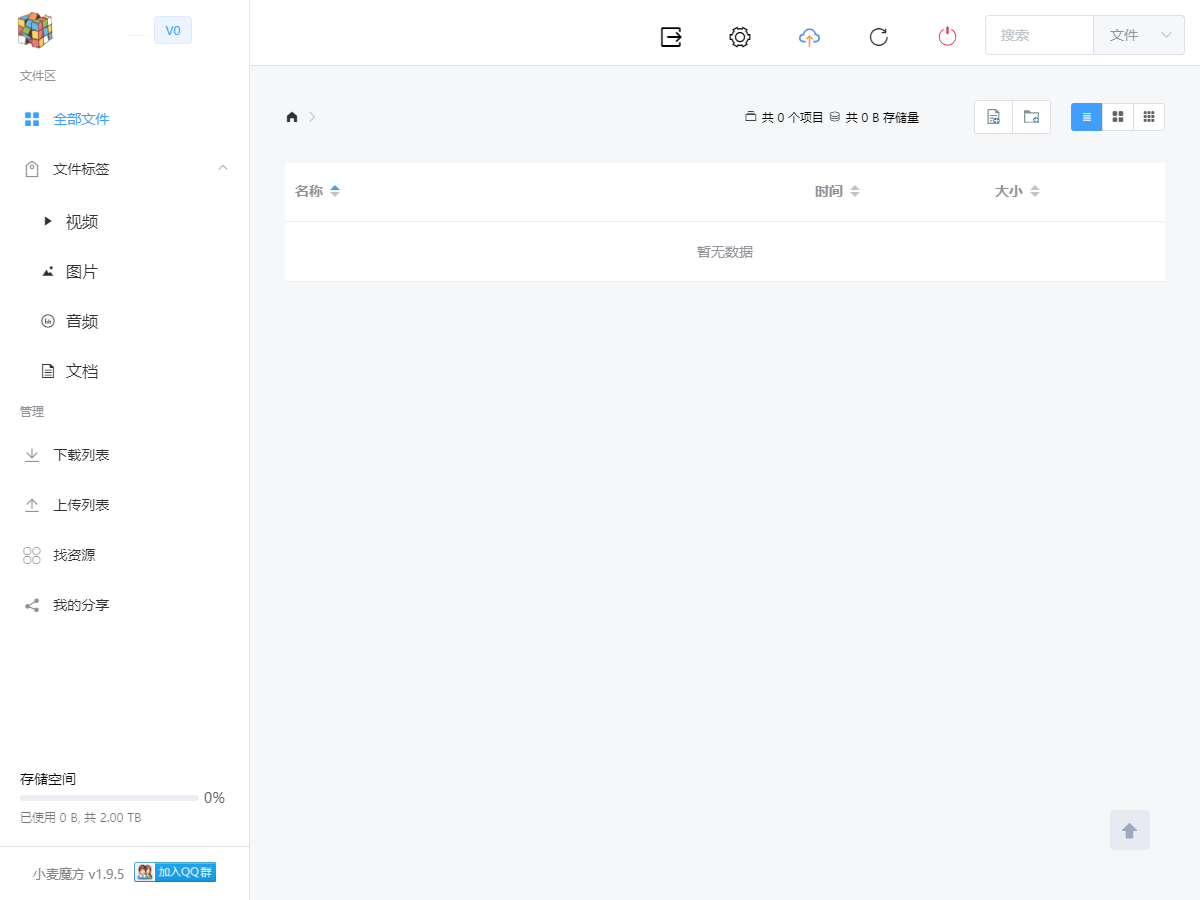Image resolution: width=1200 pixels, height=900 pixels.
Task: Collapse the 文件标签 section
Action: [x=223, y=168]
